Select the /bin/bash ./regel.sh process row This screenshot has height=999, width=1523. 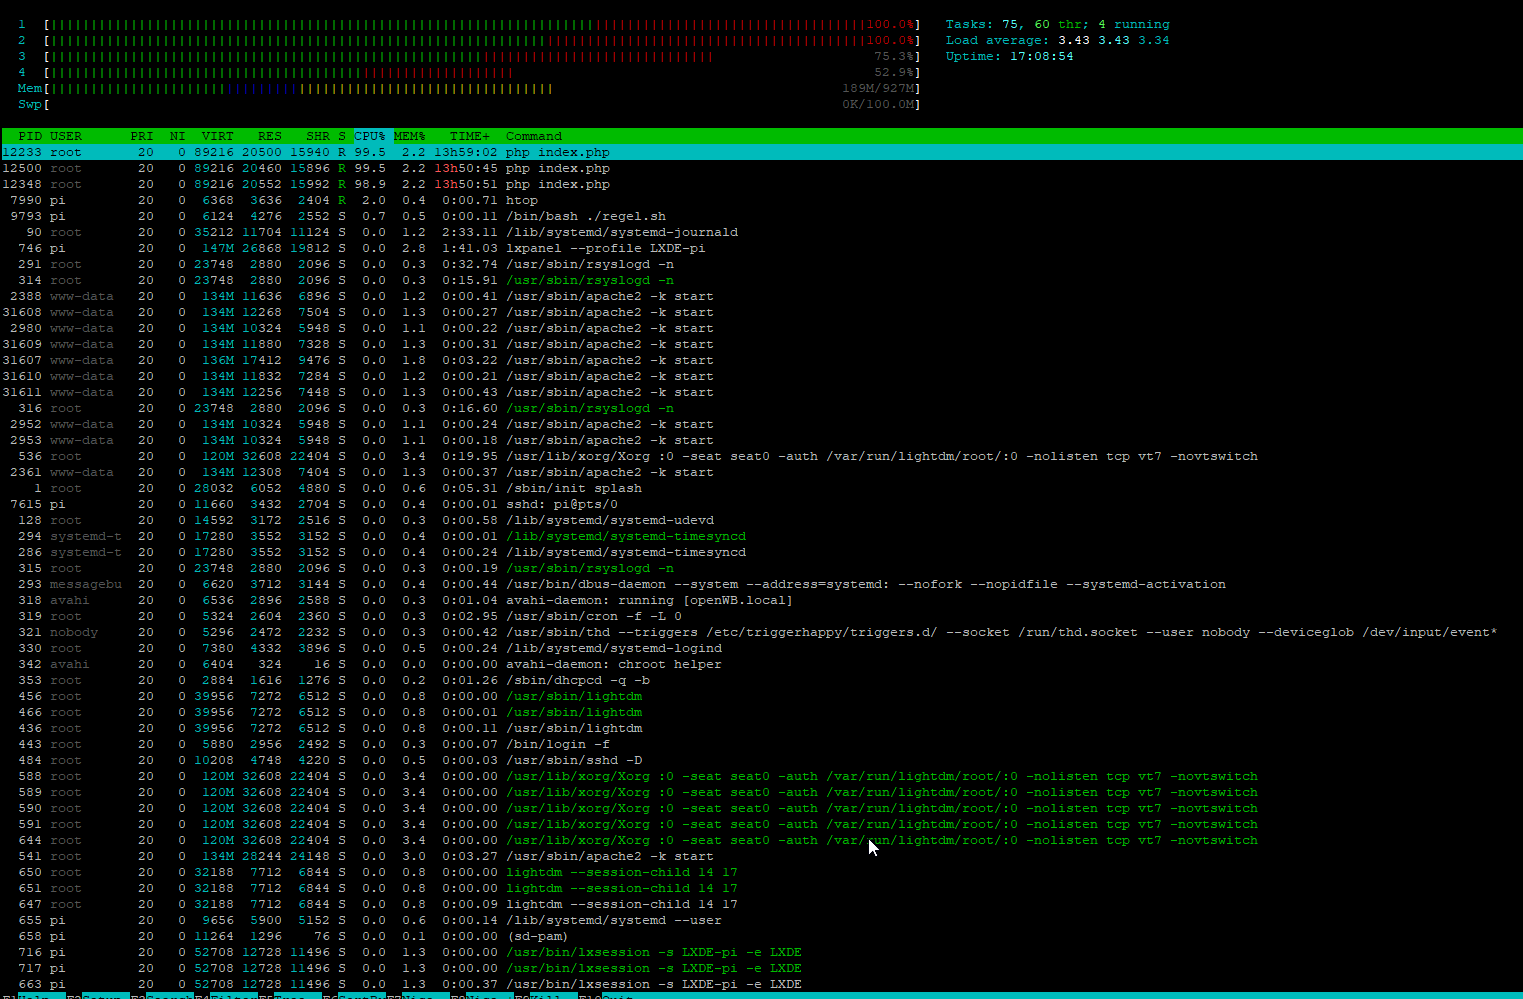(761, 216)
